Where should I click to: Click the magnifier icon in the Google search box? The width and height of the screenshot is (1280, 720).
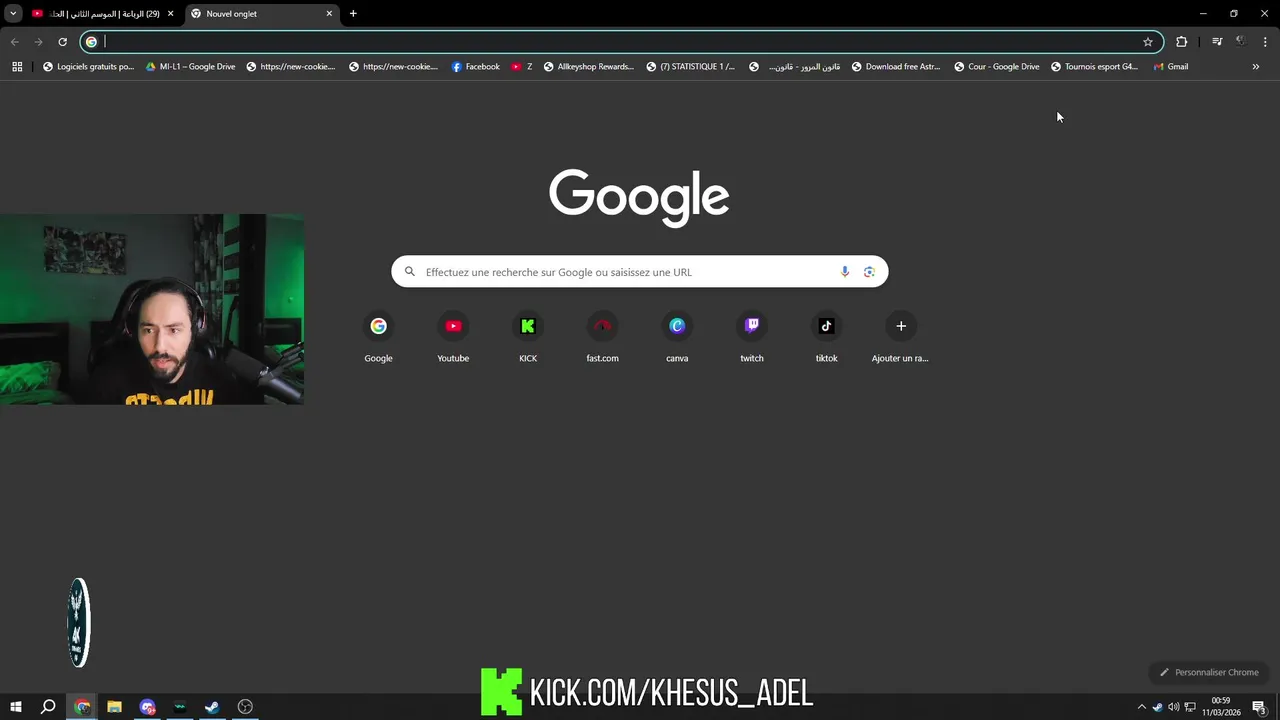(410, 272)
